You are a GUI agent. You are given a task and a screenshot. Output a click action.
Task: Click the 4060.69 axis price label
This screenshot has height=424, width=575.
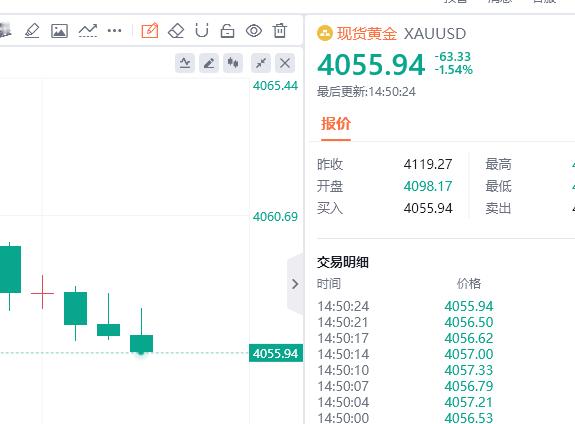point(275,217)
